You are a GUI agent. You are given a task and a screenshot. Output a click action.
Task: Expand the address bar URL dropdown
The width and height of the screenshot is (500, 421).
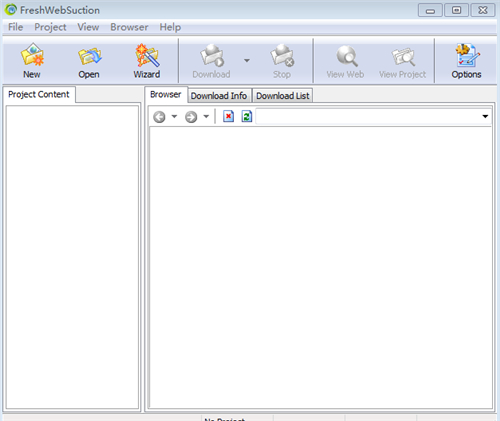coord(485,116)
